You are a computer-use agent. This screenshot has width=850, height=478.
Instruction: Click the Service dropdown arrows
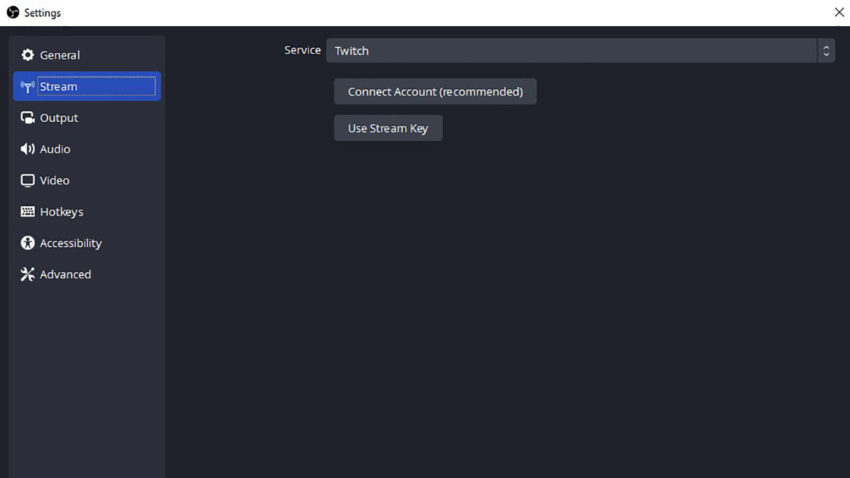pos(826,50)
